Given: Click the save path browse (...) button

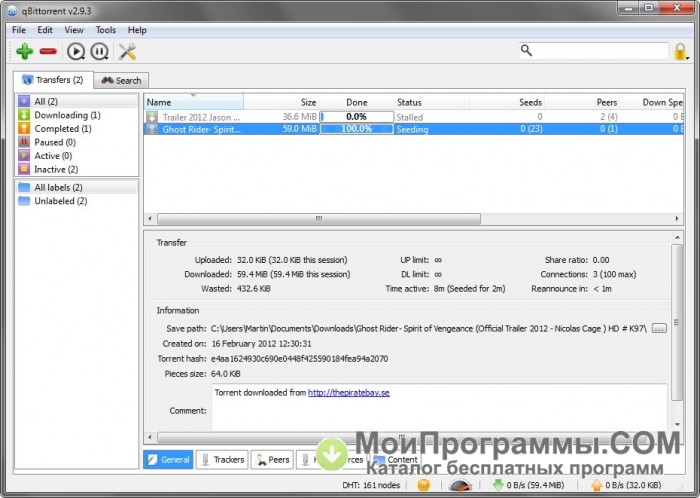Looking at the screenshot, I should 659,328.
